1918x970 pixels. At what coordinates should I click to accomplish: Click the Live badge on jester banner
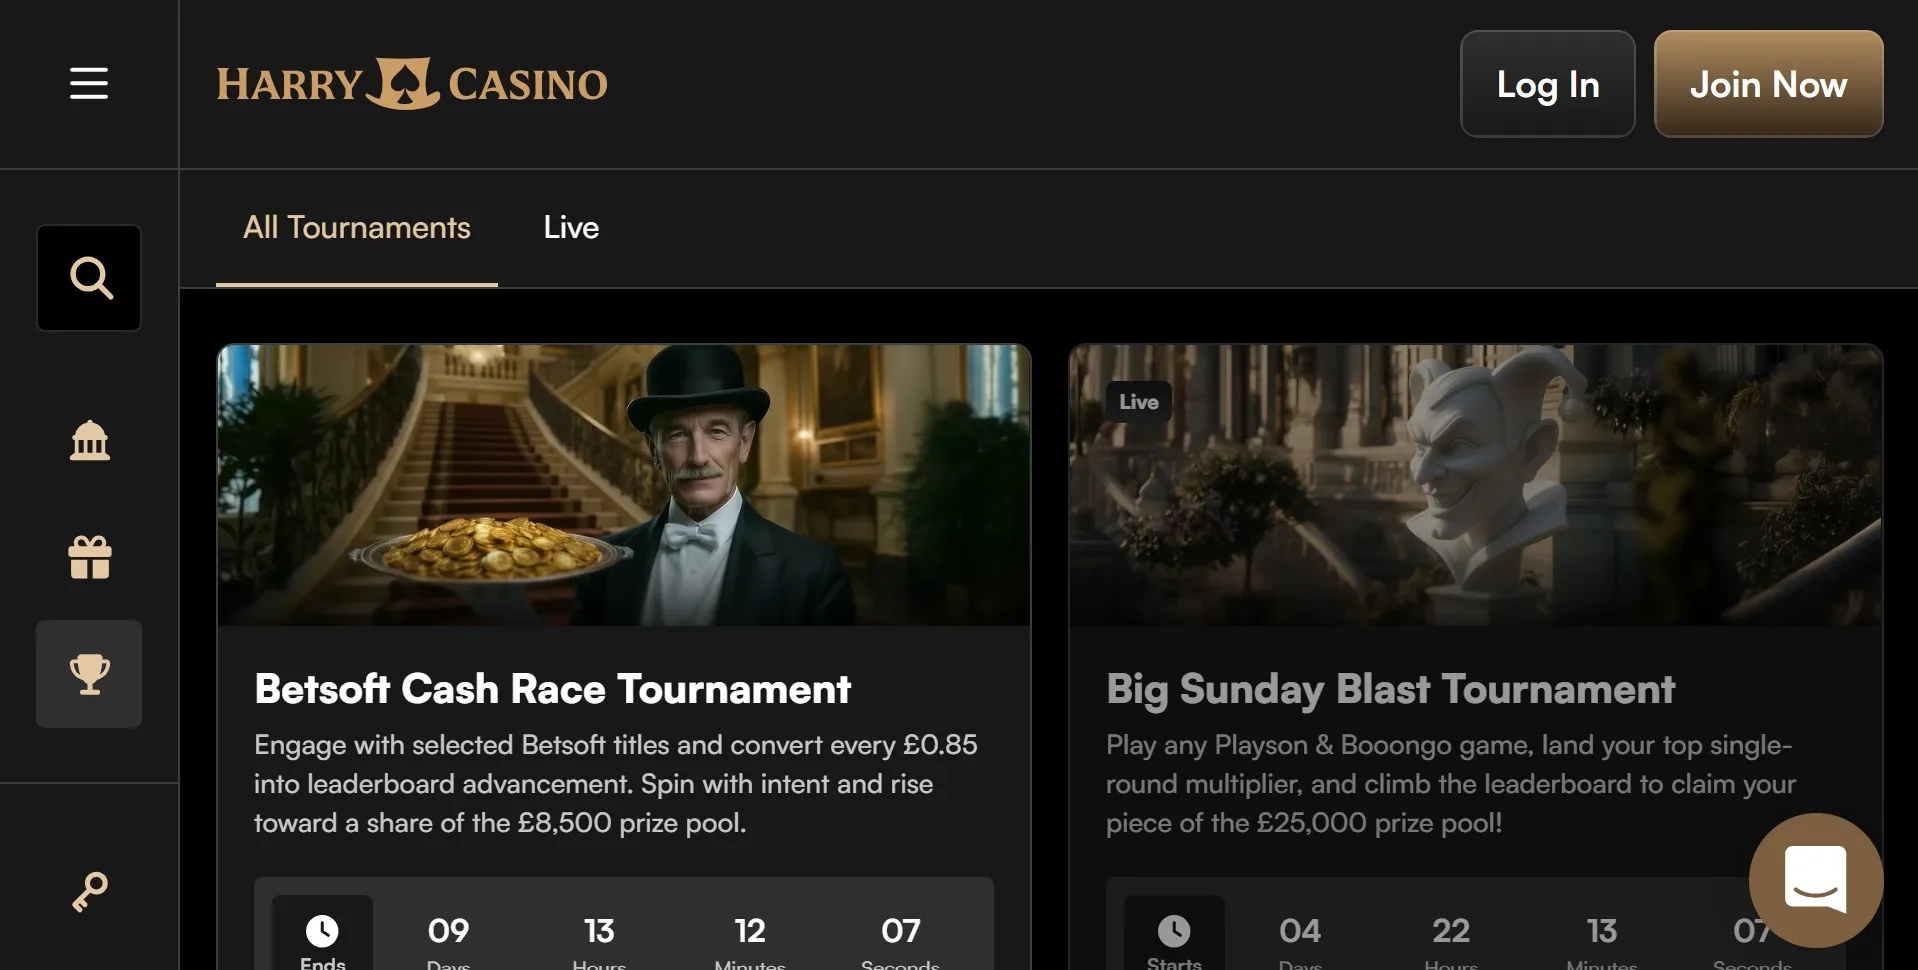(x=1138, y=402)
